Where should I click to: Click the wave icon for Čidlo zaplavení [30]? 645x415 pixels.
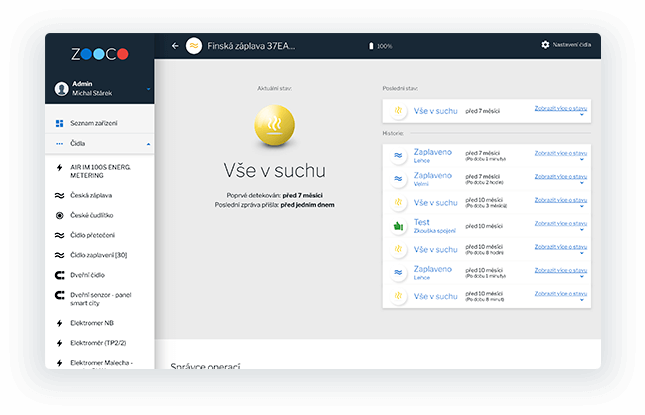click(x=60, y=255)
